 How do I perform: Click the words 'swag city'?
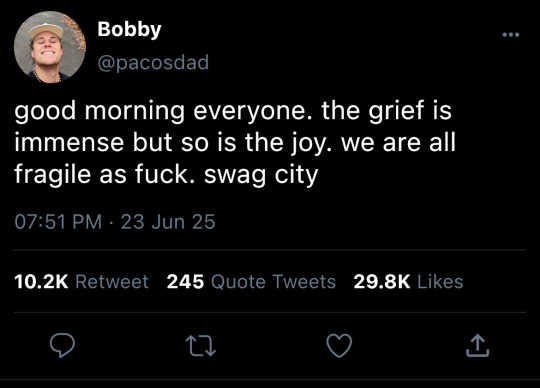[261, 175]
